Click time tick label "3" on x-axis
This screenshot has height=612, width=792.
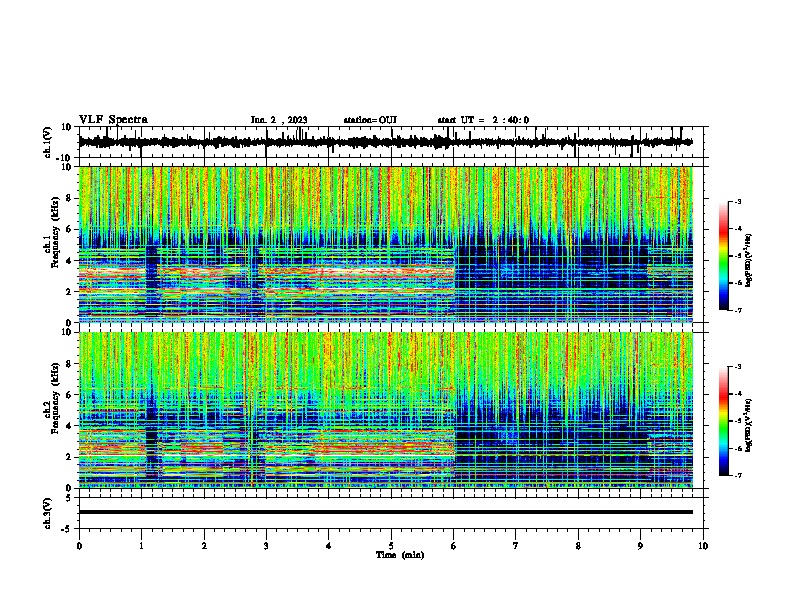pyautogui.click(x=266, y=546)
